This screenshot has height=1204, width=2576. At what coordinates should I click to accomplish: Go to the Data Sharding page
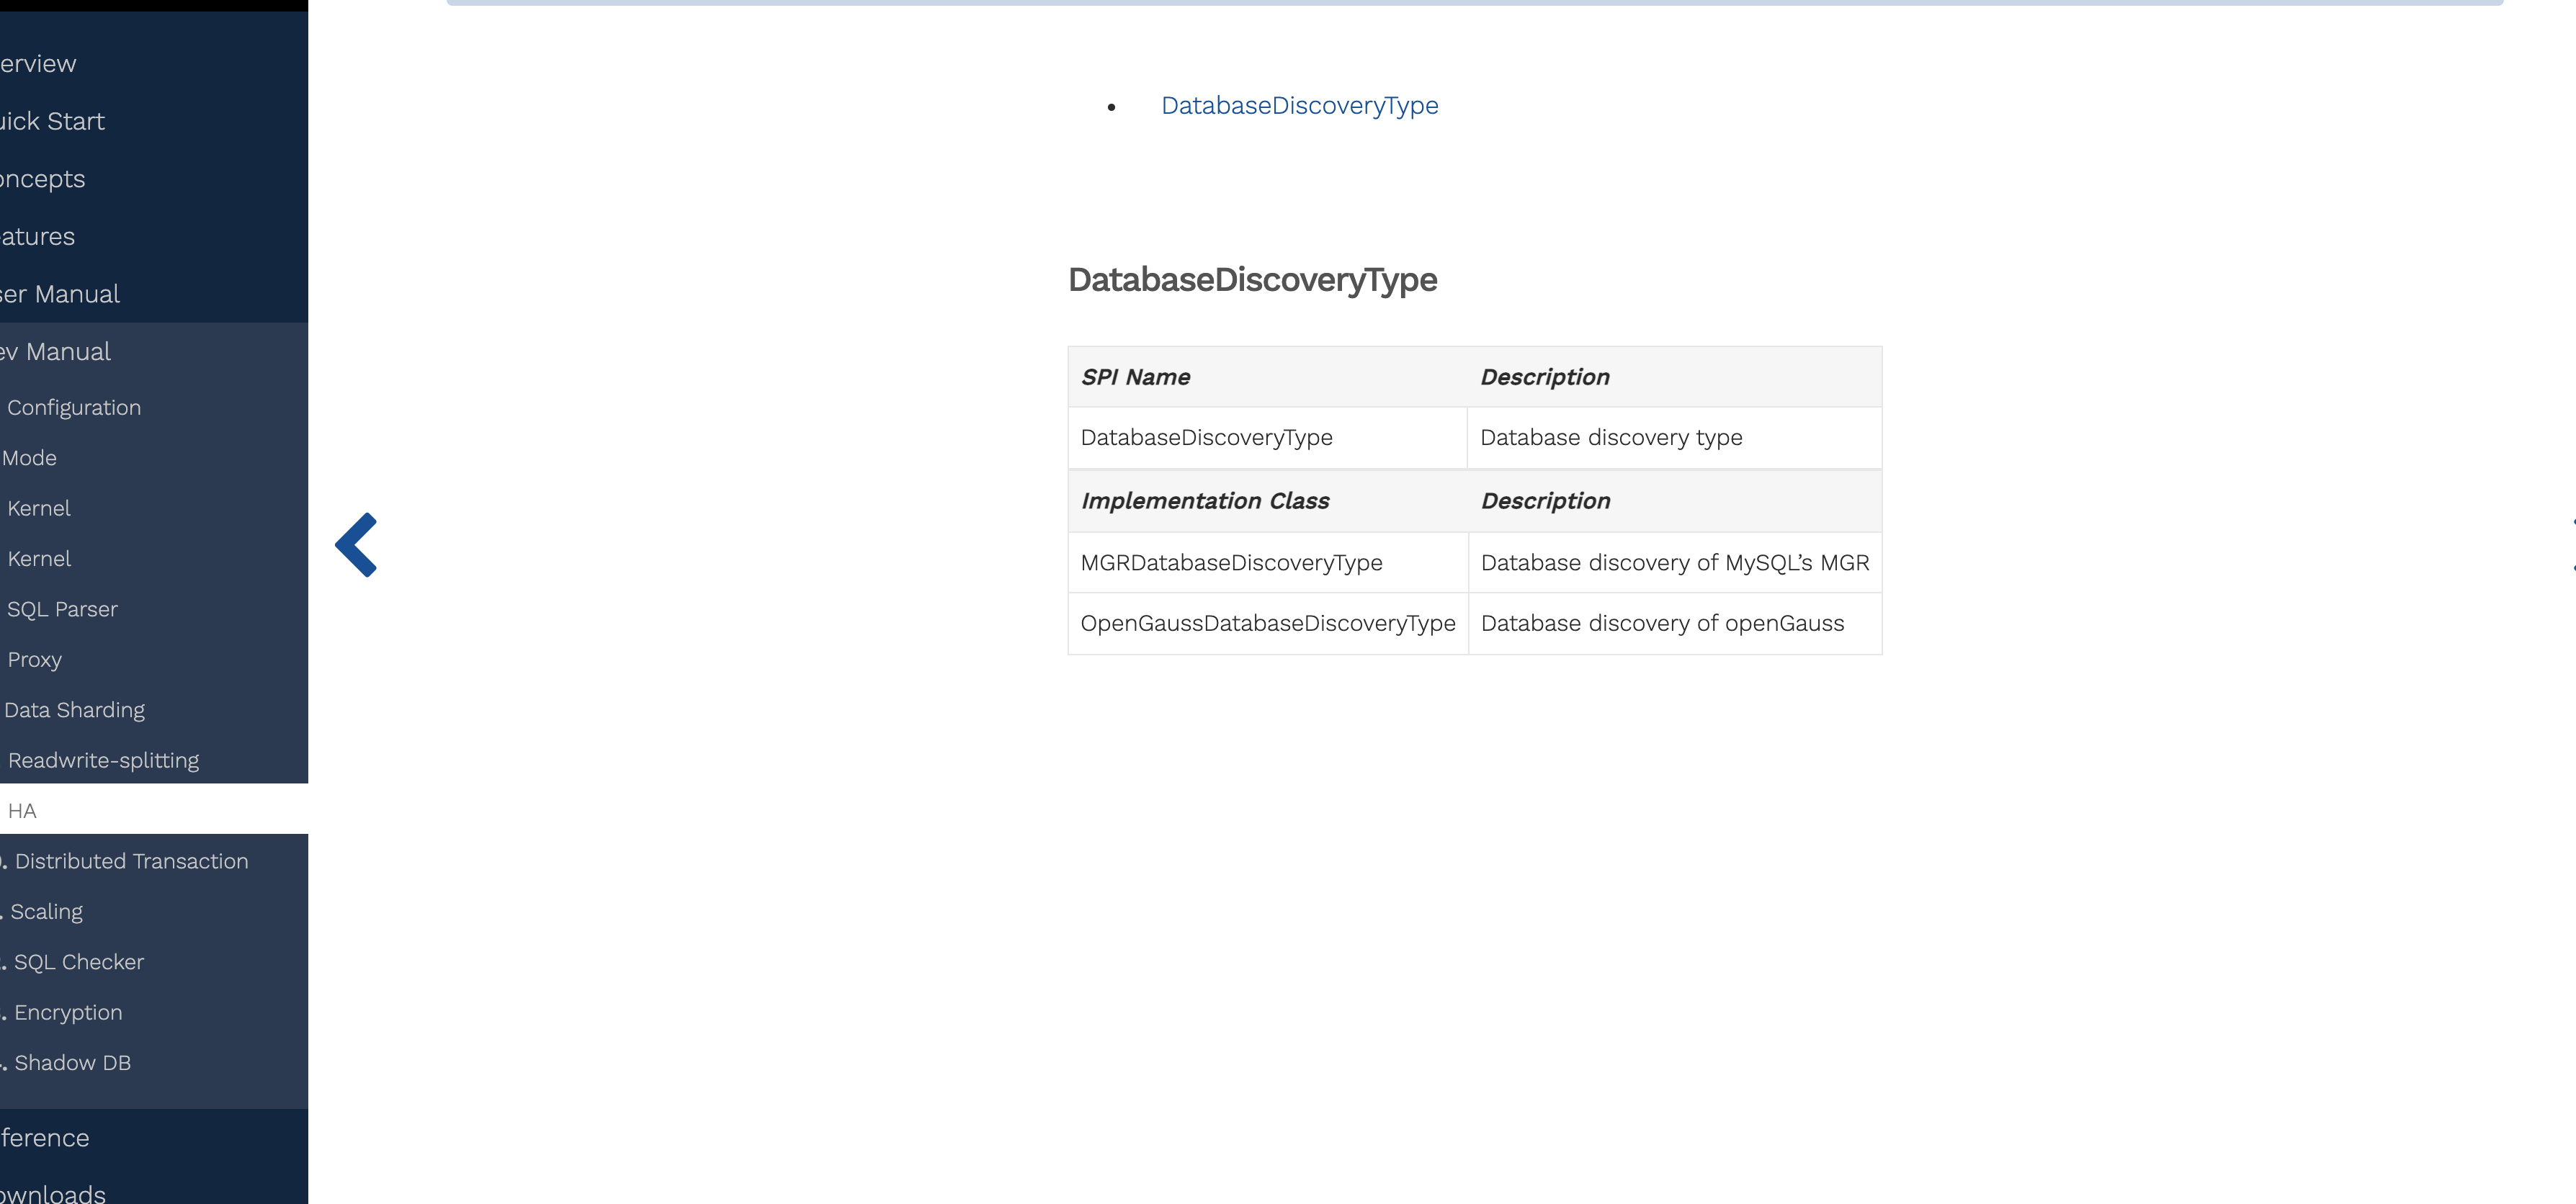(x=75, y=710)
